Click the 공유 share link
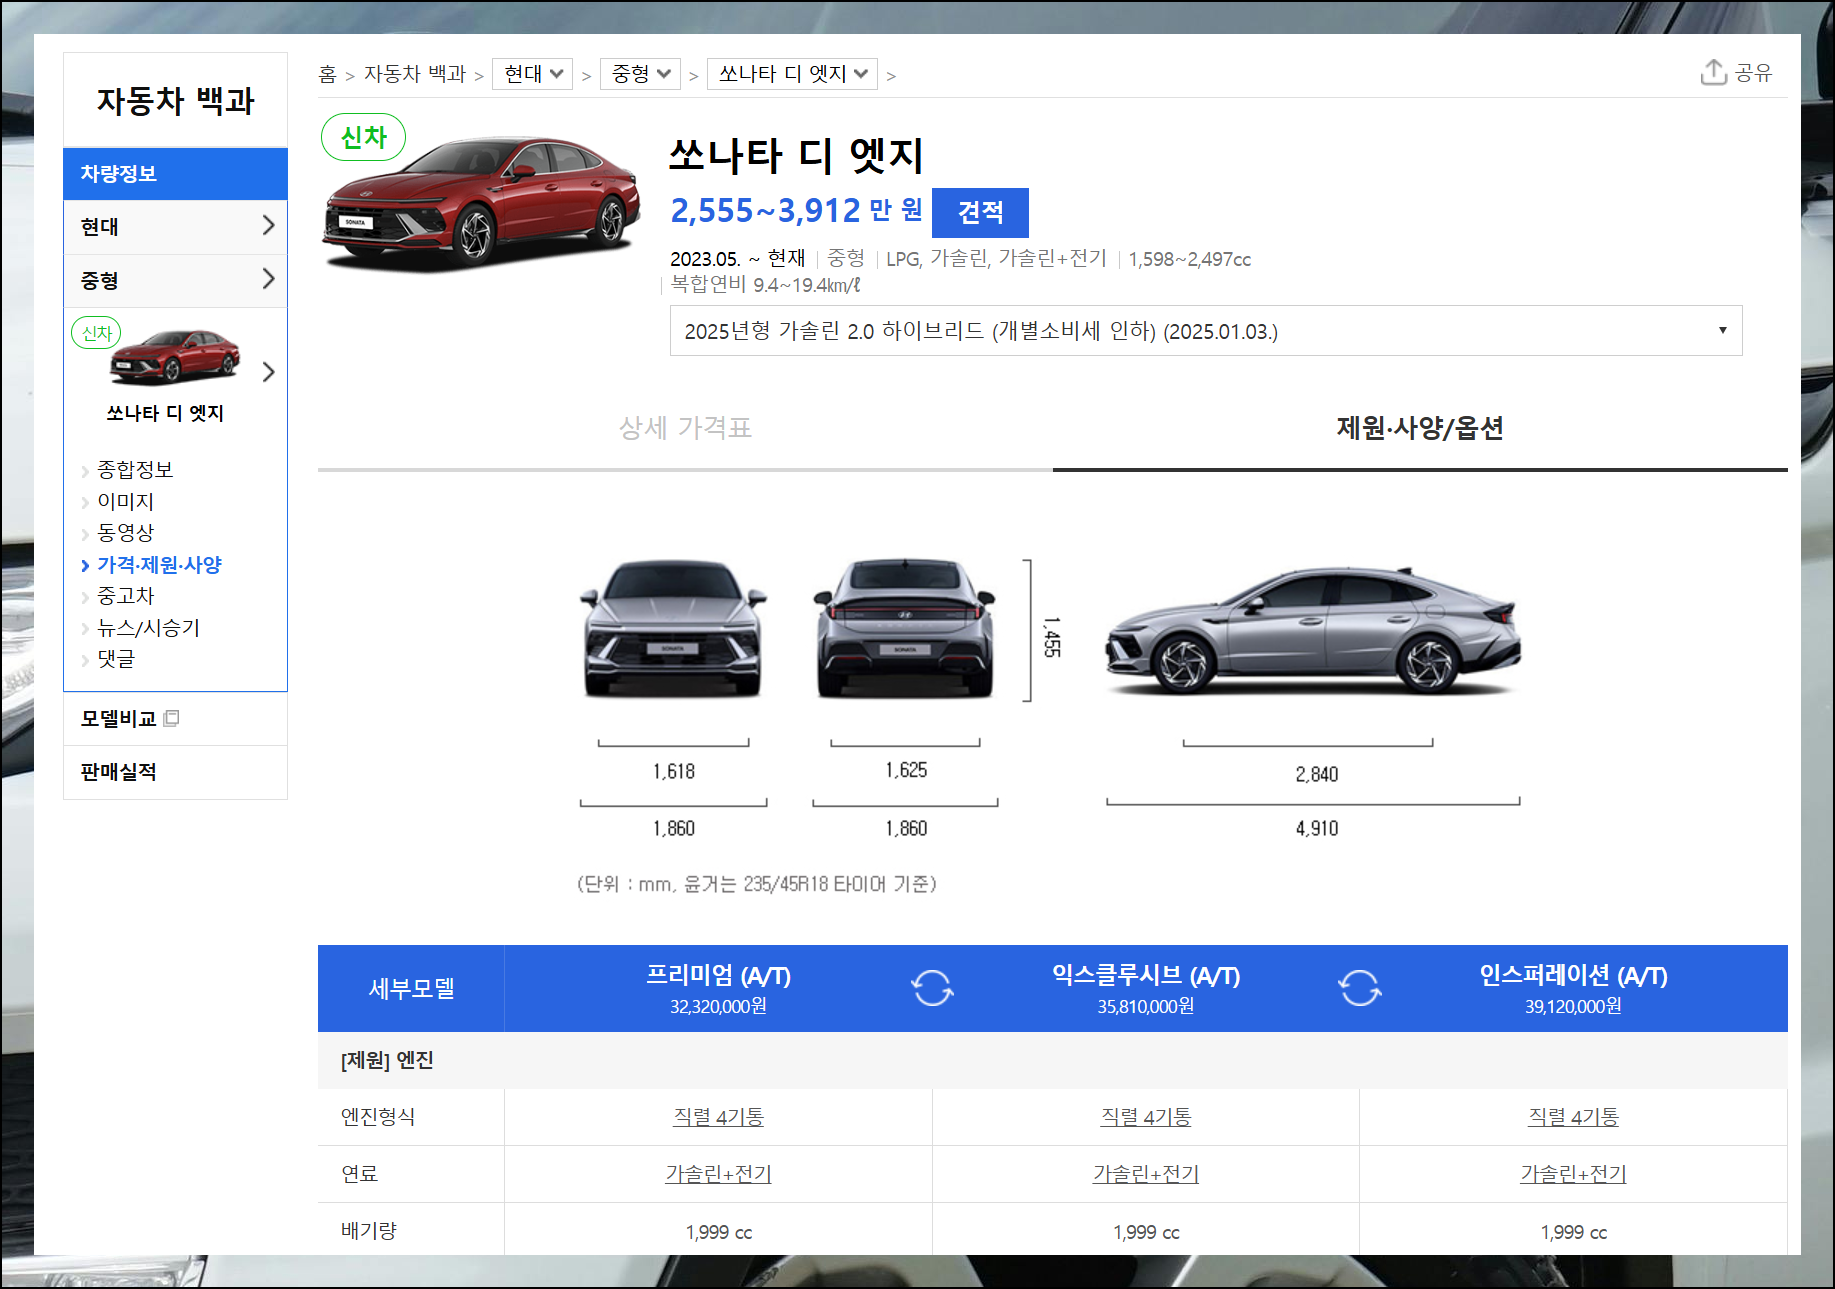 point(1753,73)
